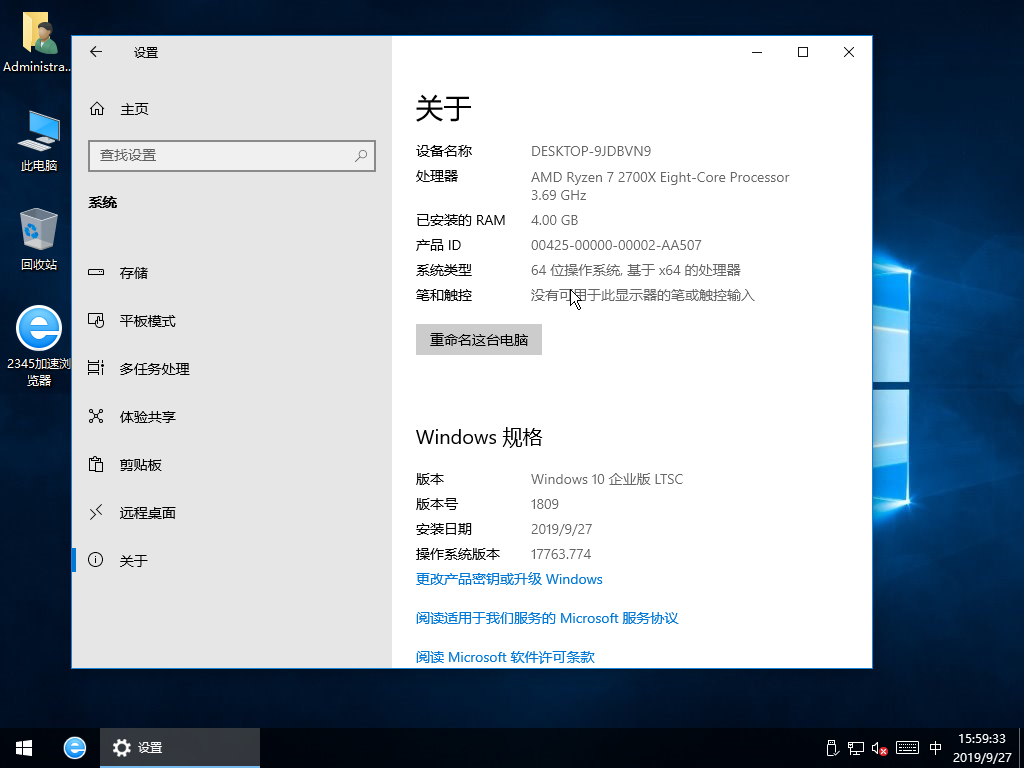
Task: Select the 远程桌面 remote desktop icon
Action: [x=96, y=512]
